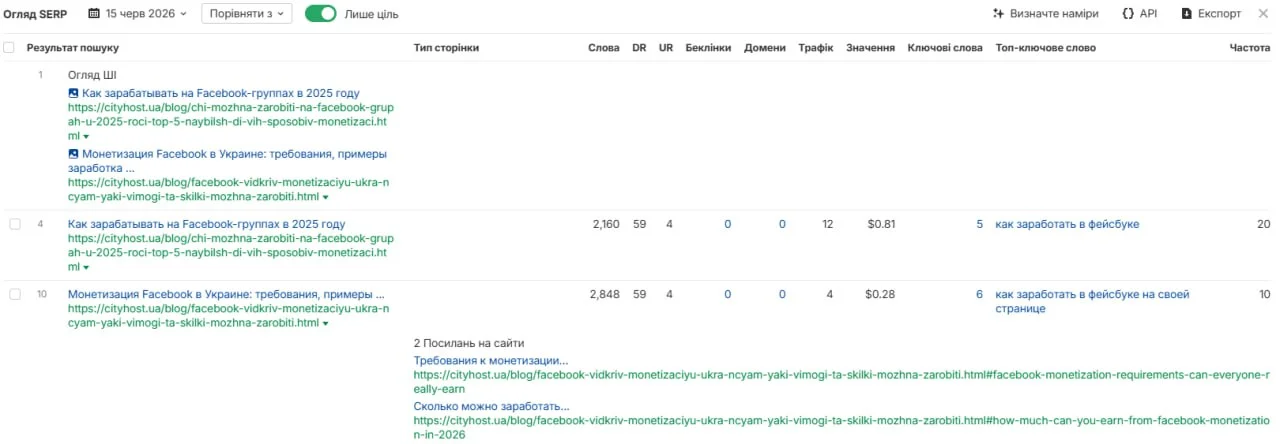Viewport: 1280px width, 444px height.
Task: Click domains value 0 in position 4 row
Action: tap(782, 224)
